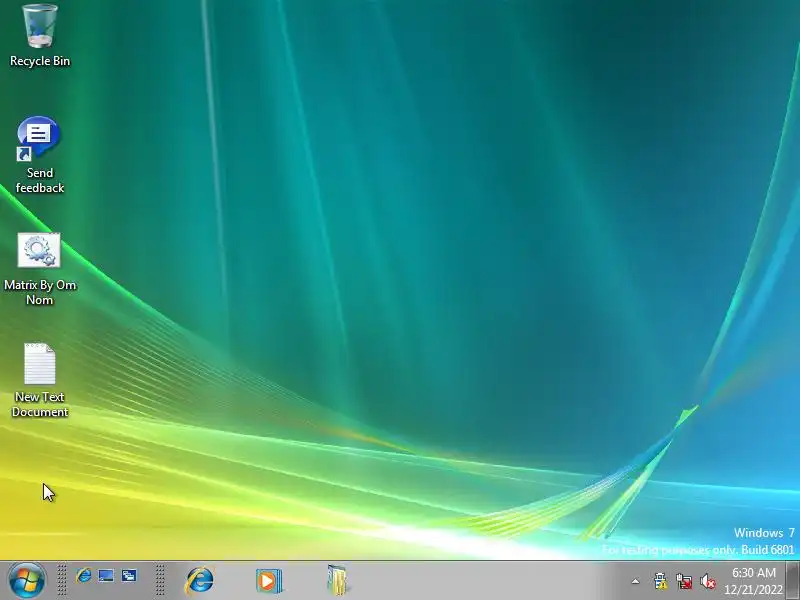Launch small Internet Explorer quick launch icon

[x=84, y=576]
